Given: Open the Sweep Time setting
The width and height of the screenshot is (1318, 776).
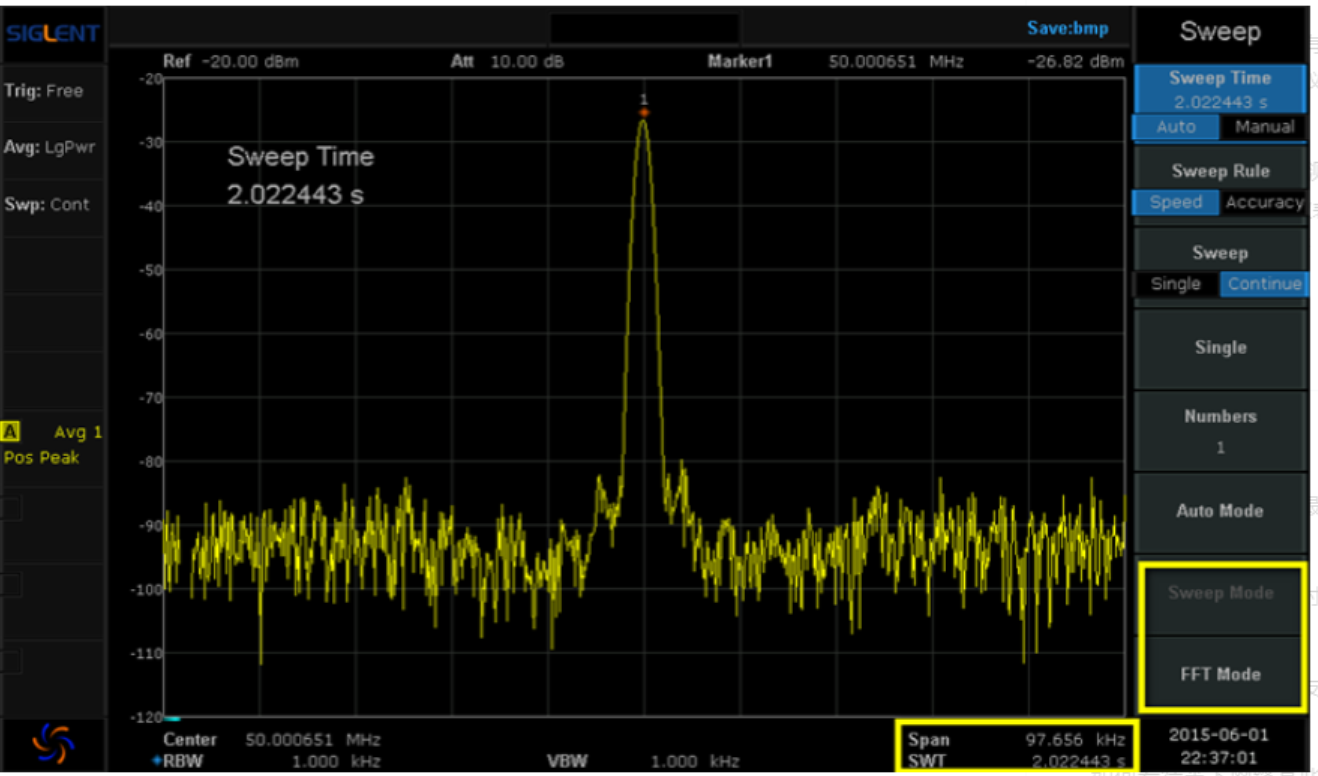Looking at the screenshot, I should [1219, 89].
